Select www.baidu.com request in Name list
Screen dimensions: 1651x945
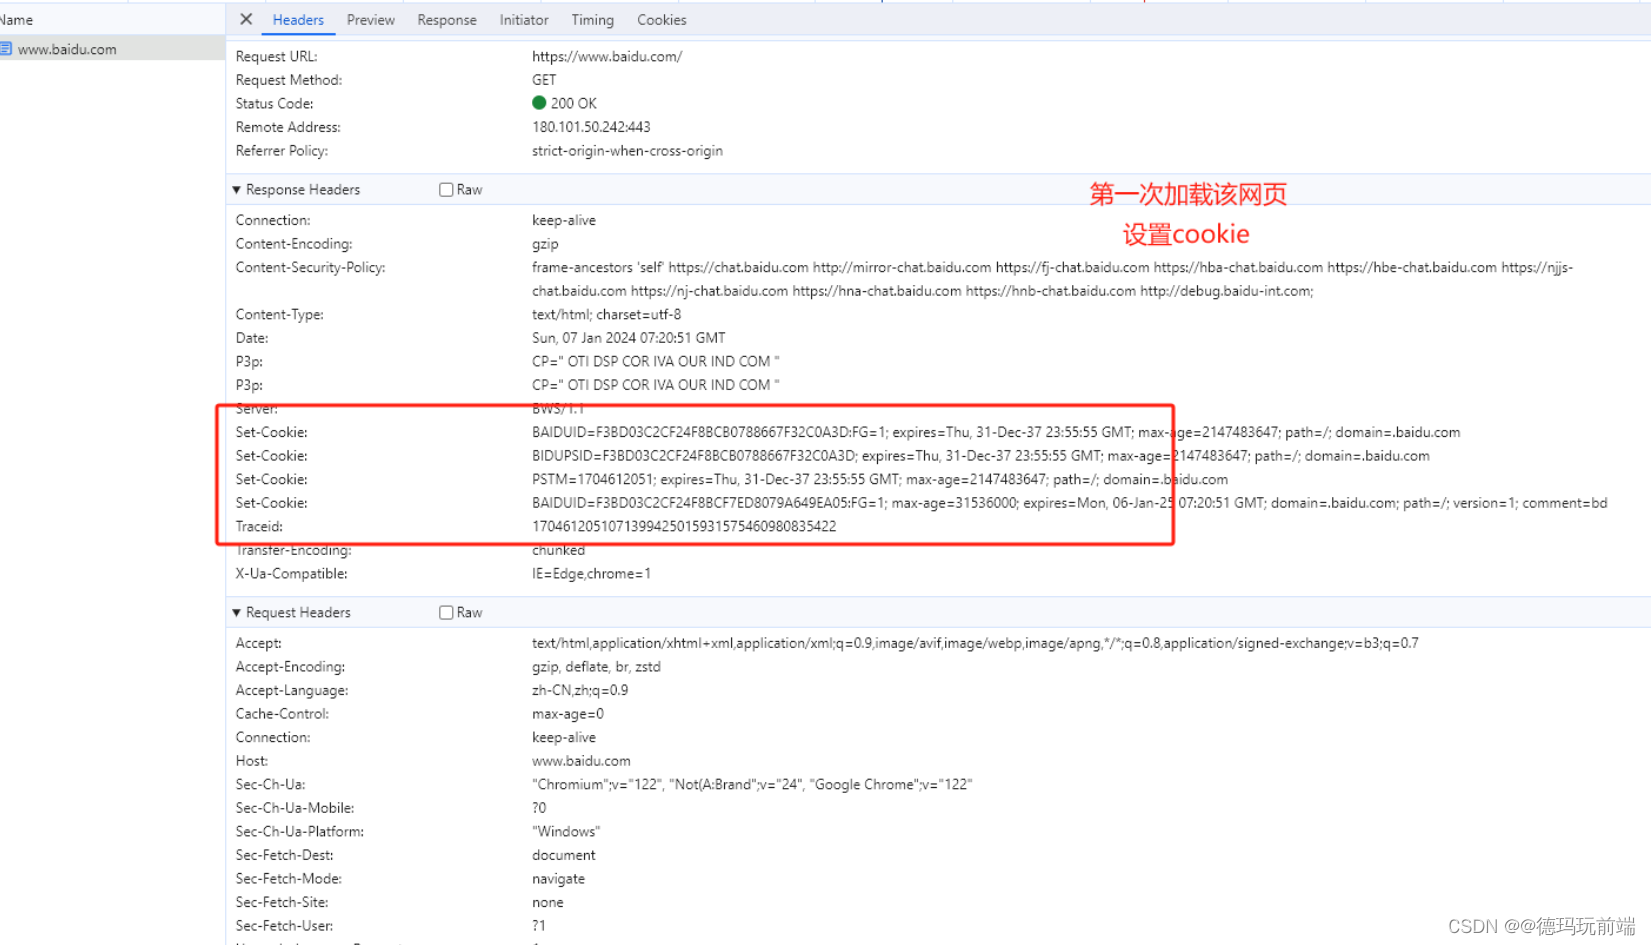[112, 48]
